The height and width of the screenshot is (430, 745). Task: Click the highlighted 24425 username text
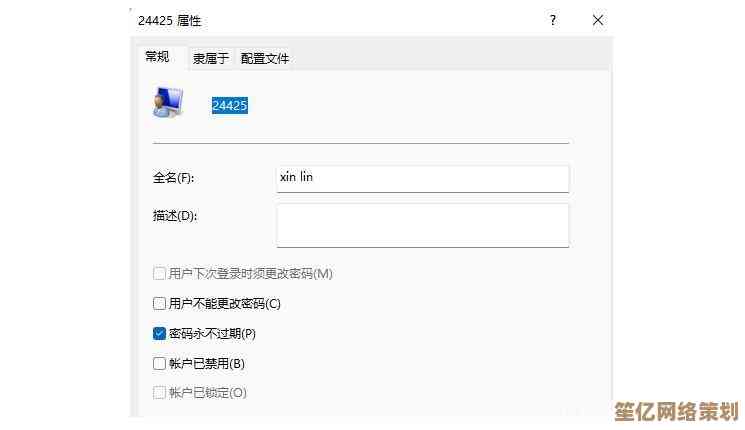[229, 105]
